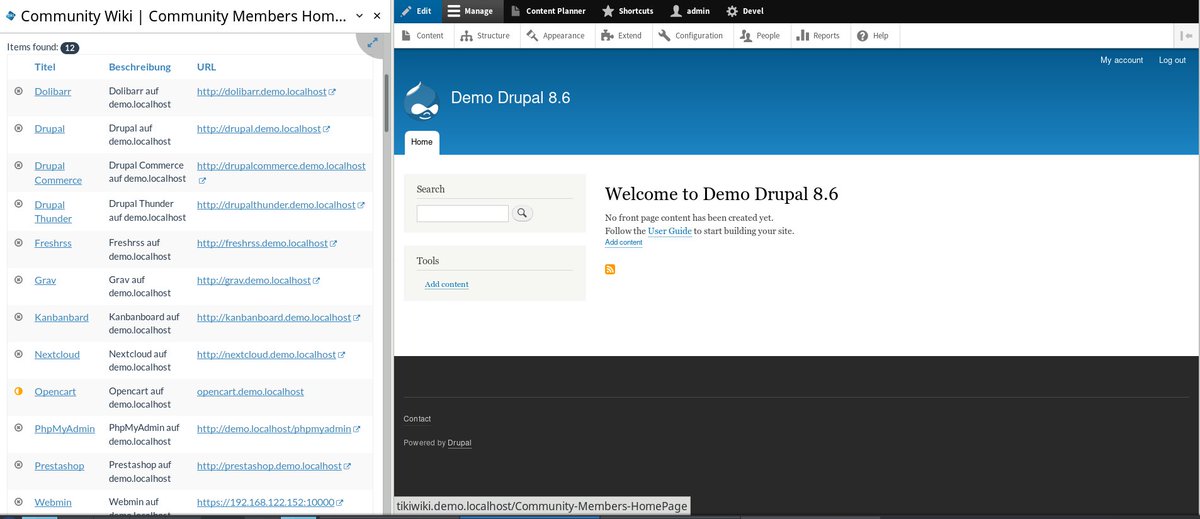Open the Reports admin menu
The height and width of the screenshot is (519, 1200).
click(818, 35)
